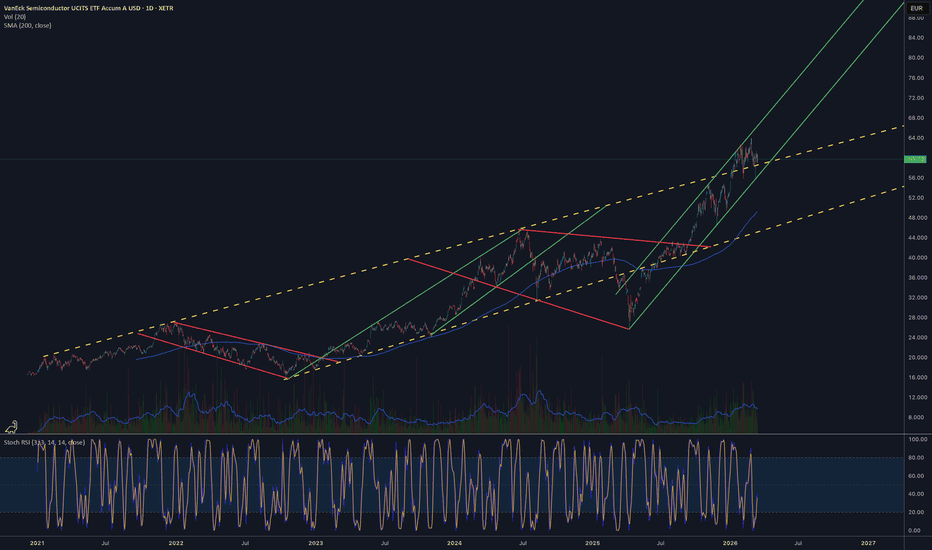This screenshot has height=550, width=932.
Task: Click the 64.00 price axis label
Action: point(915,138)
